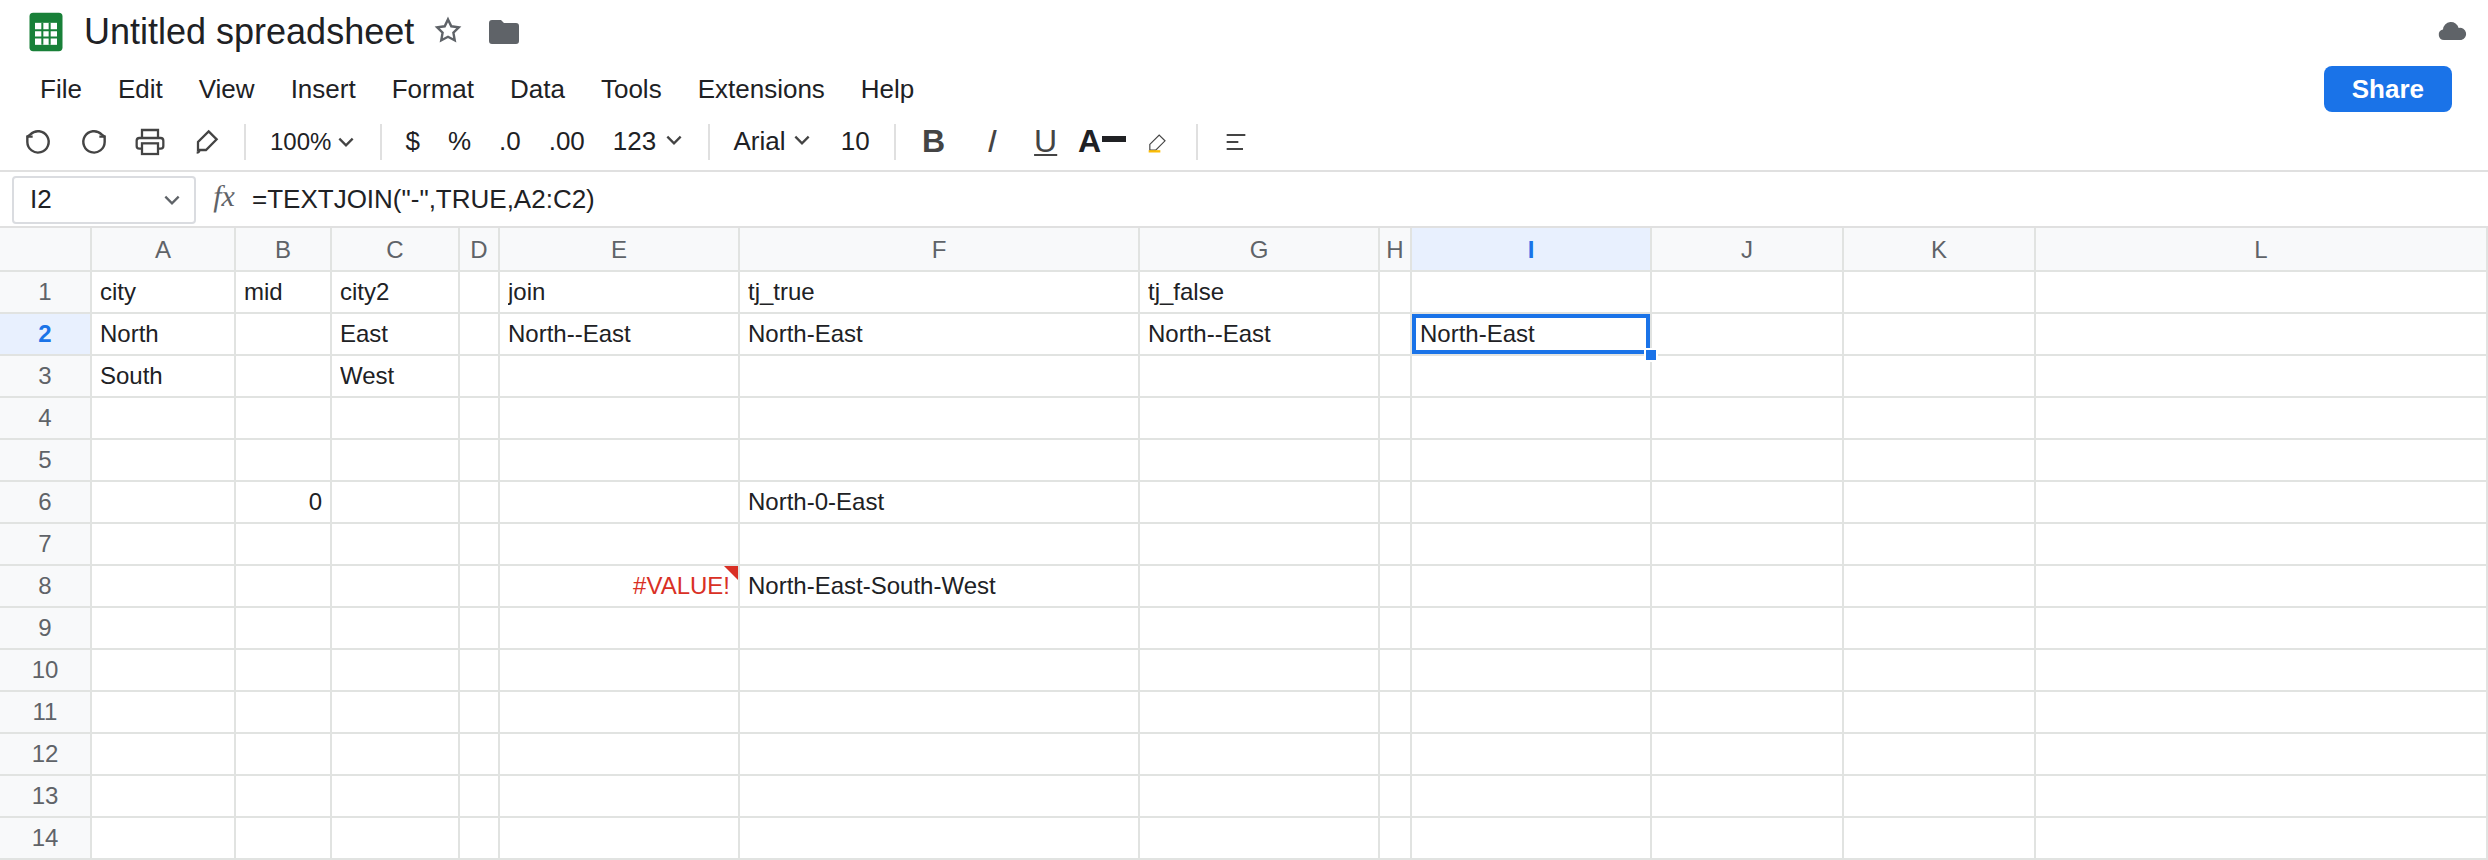
Task: Open the text color picker
Action: coord(1102,142)
